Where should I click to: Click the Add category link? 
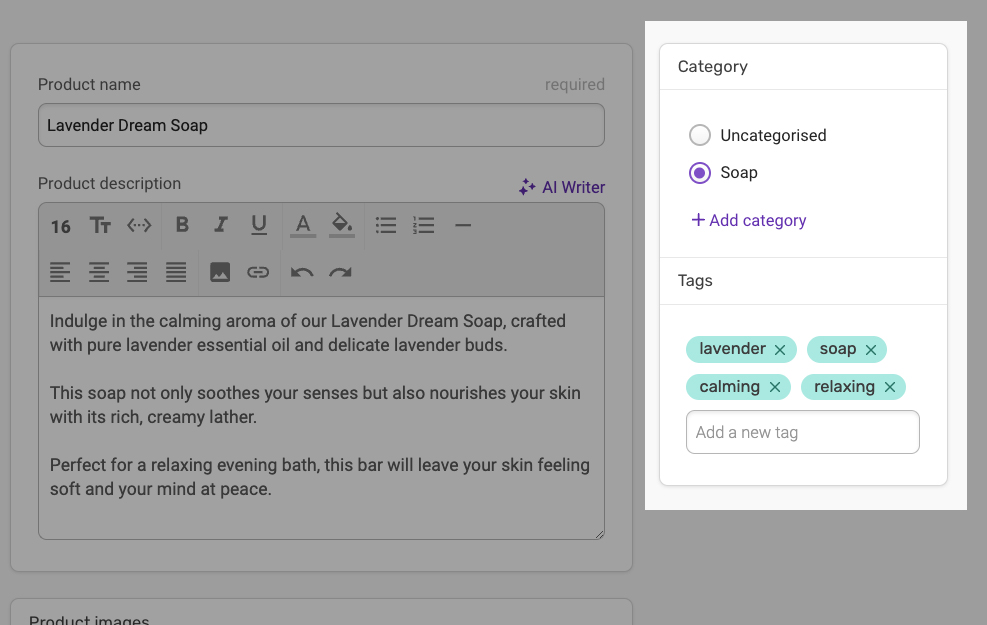748,220
